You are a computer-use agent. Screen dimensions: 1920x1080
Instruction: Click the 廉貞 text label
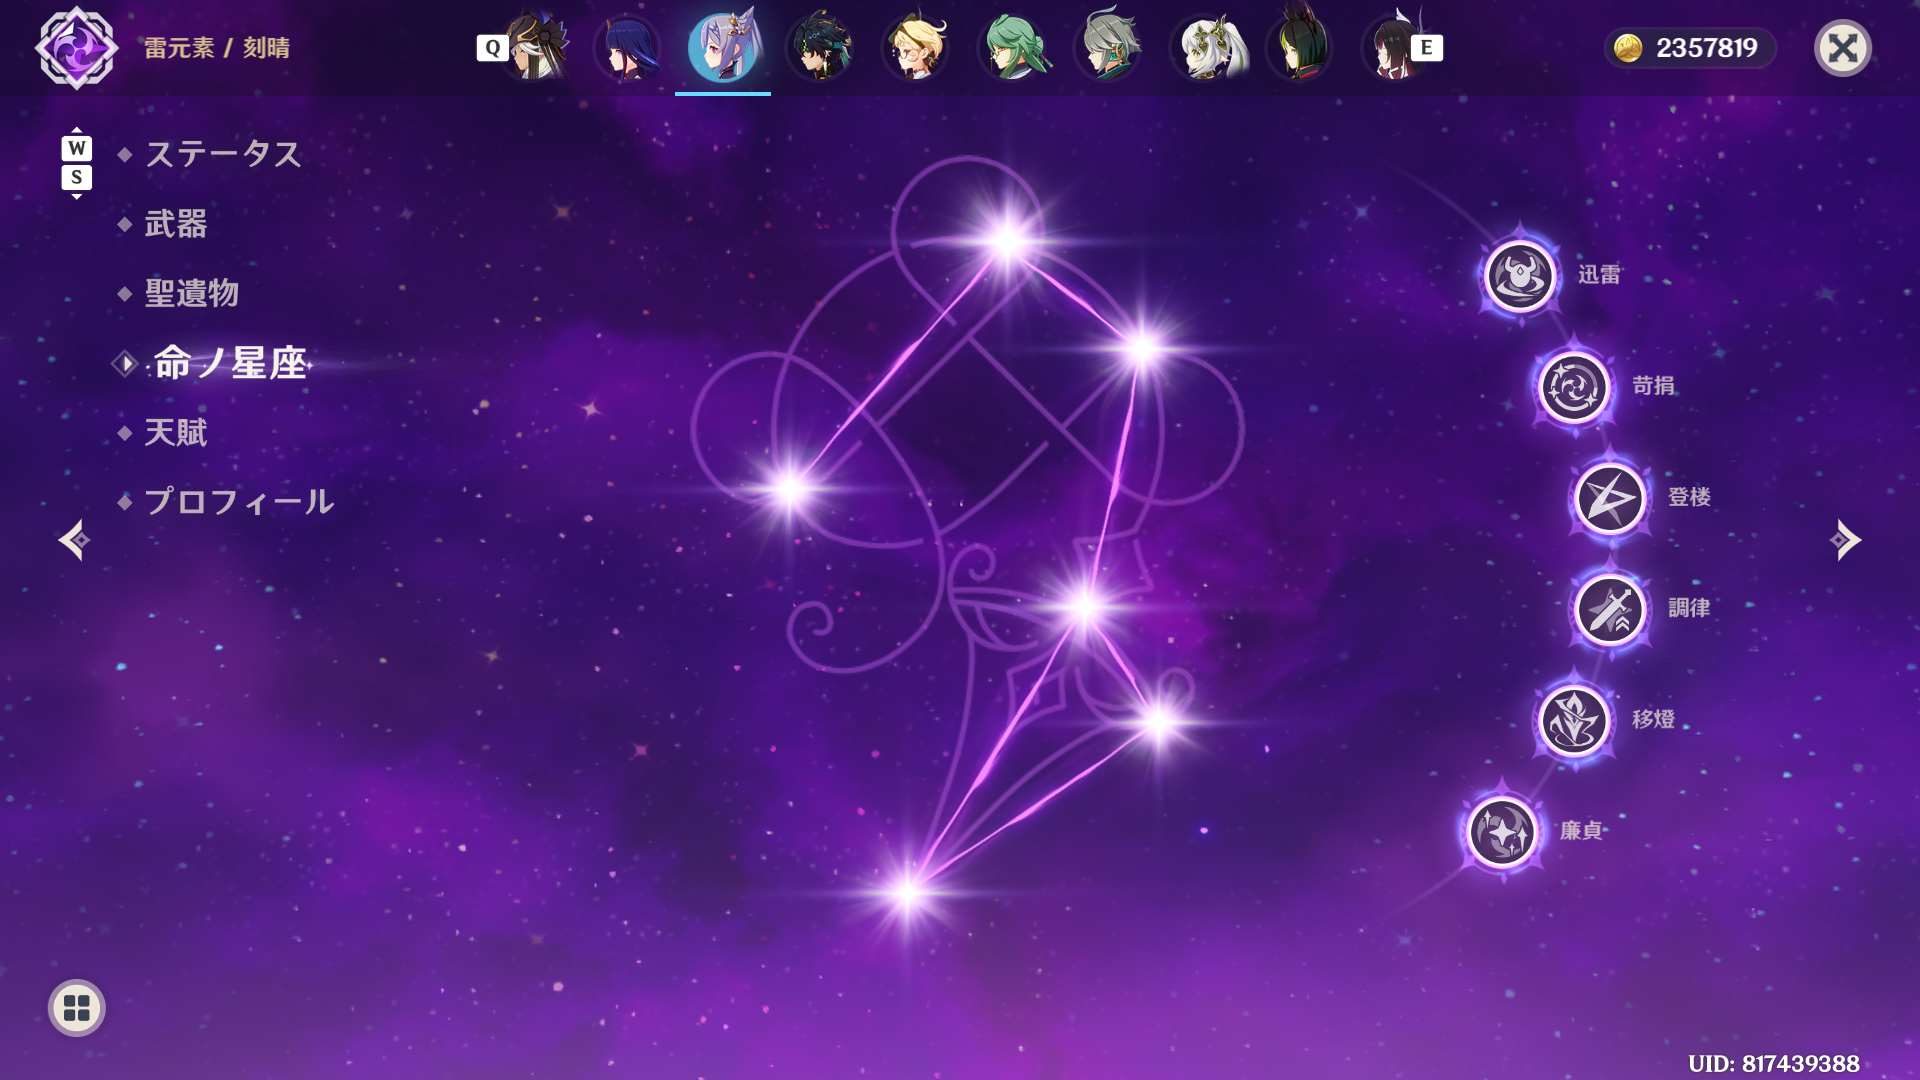point(1581,831)
